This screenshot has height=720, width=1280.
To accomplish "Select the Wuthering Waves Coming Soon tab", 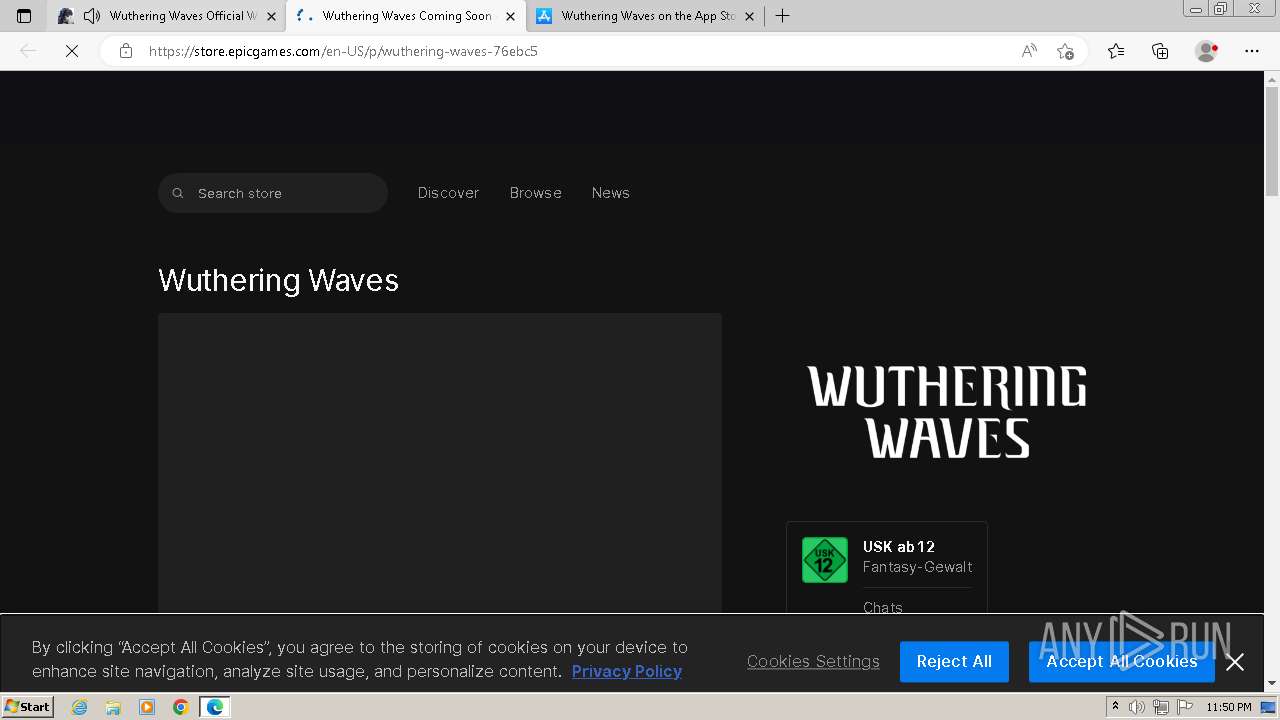I will pos(407,16).
